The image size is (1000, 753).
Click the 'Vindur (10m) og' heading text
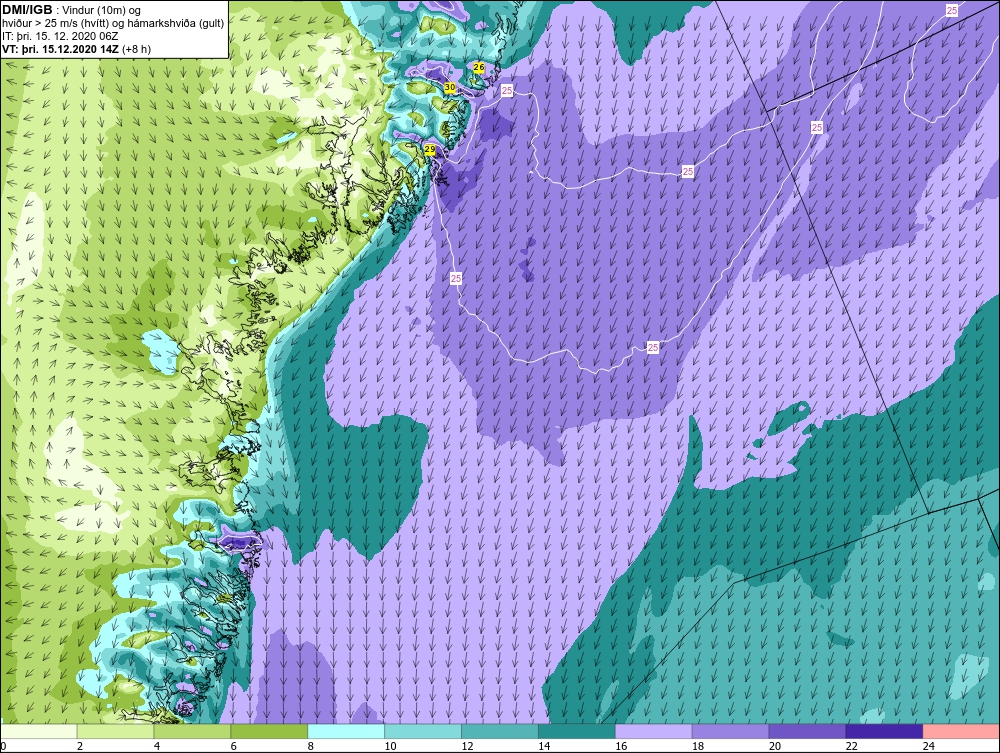pyautogui.click(x=102, y=10)
